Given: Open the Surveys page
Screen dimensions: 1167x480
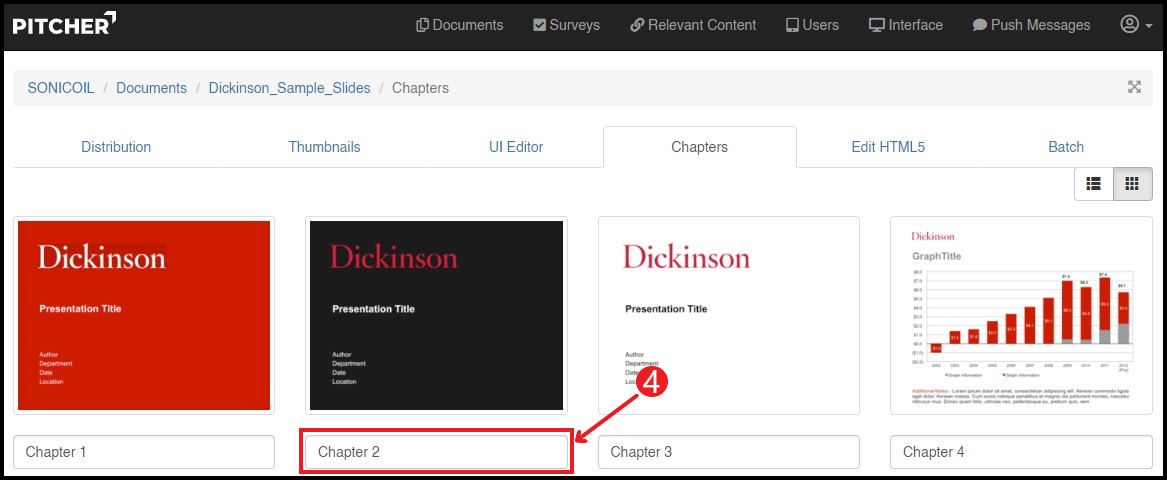Looking at the screenshot, I should 566,25.
